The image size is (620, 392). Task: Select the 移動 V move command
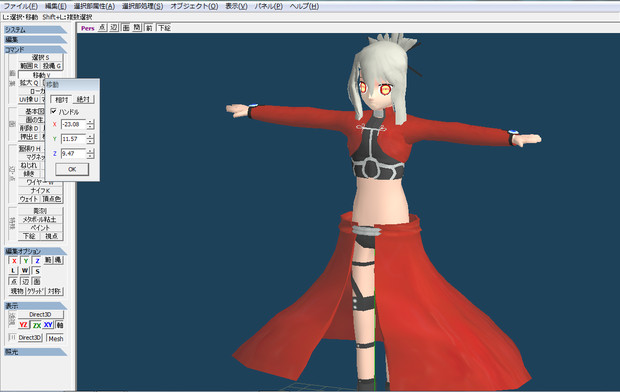[x=40, y=75]
